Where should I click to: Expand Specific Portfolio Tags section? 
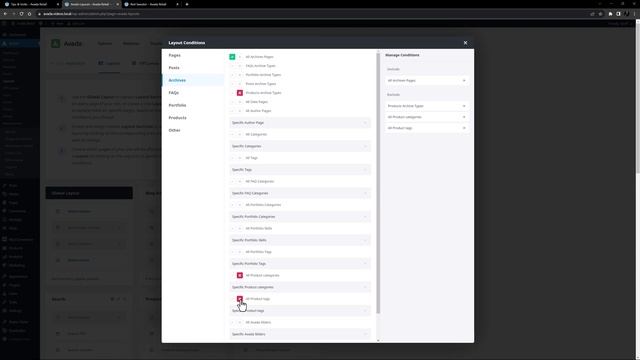tap(300, 264)
